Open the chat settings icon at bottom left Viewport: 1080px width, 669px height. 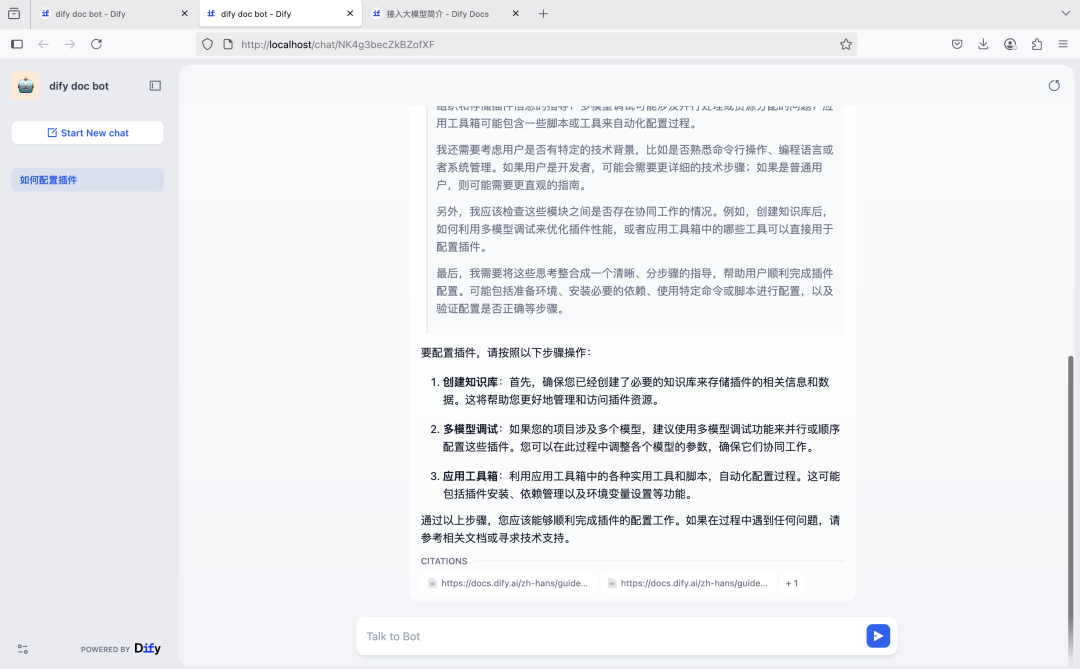22,649
